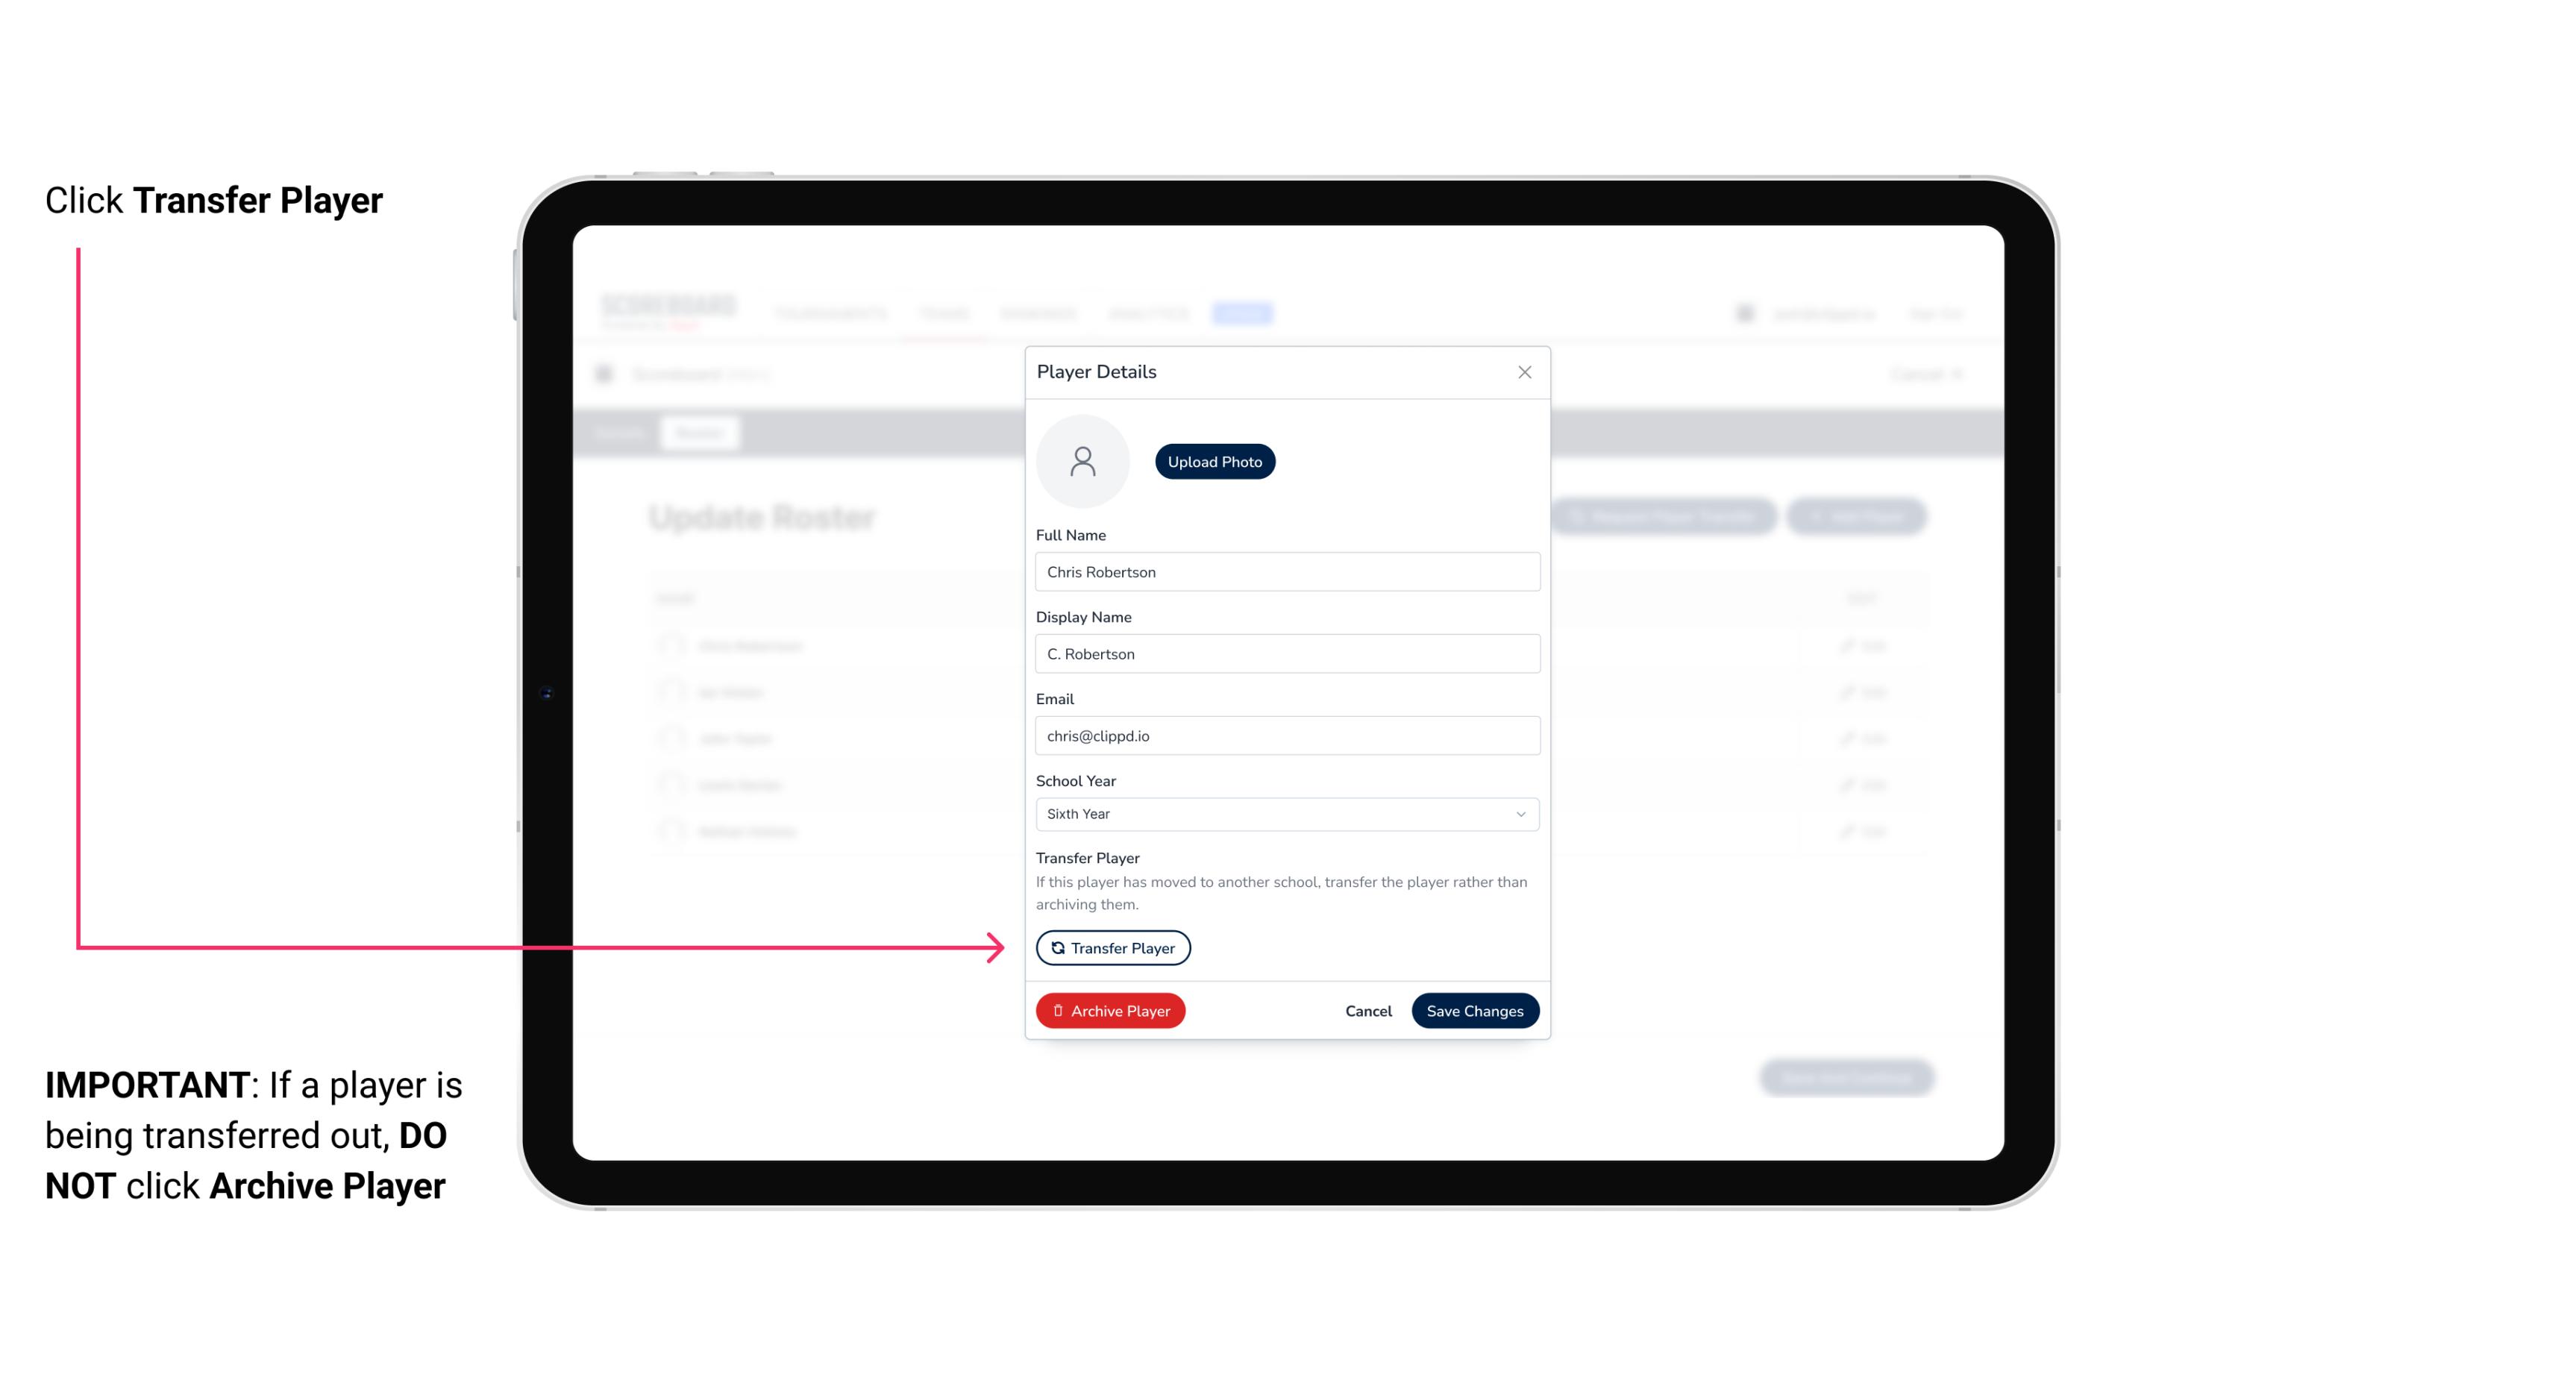Viewport: 2576px width, 1386px height.
Task: Click the Display Name input field
Action: [x=1285, y=653]
